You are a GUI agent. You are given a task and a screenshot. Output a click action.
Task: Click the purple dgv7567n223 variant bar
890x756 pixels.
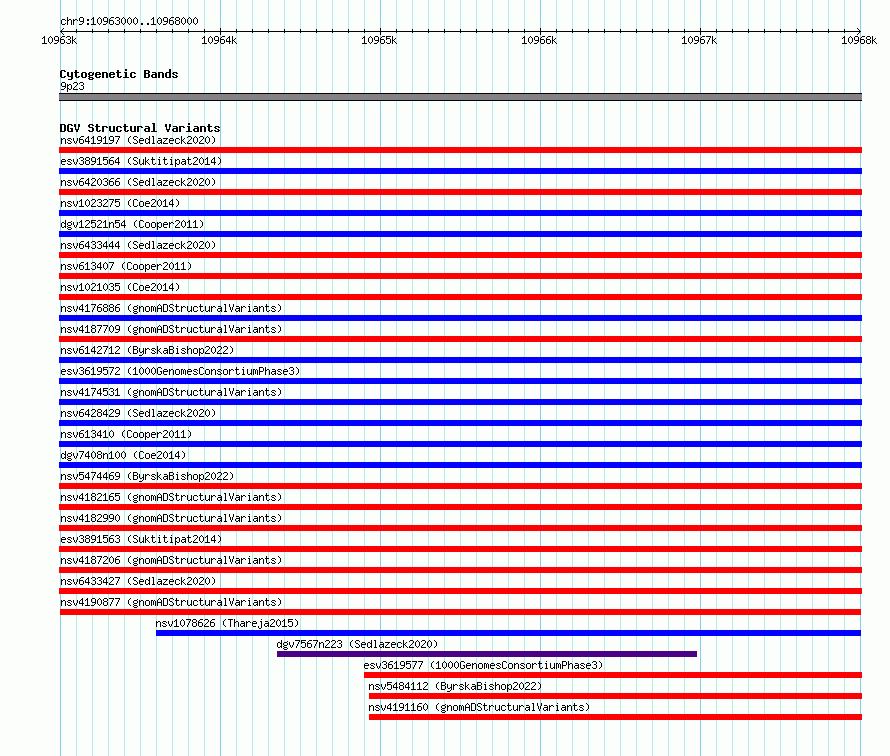click(486, 654)
